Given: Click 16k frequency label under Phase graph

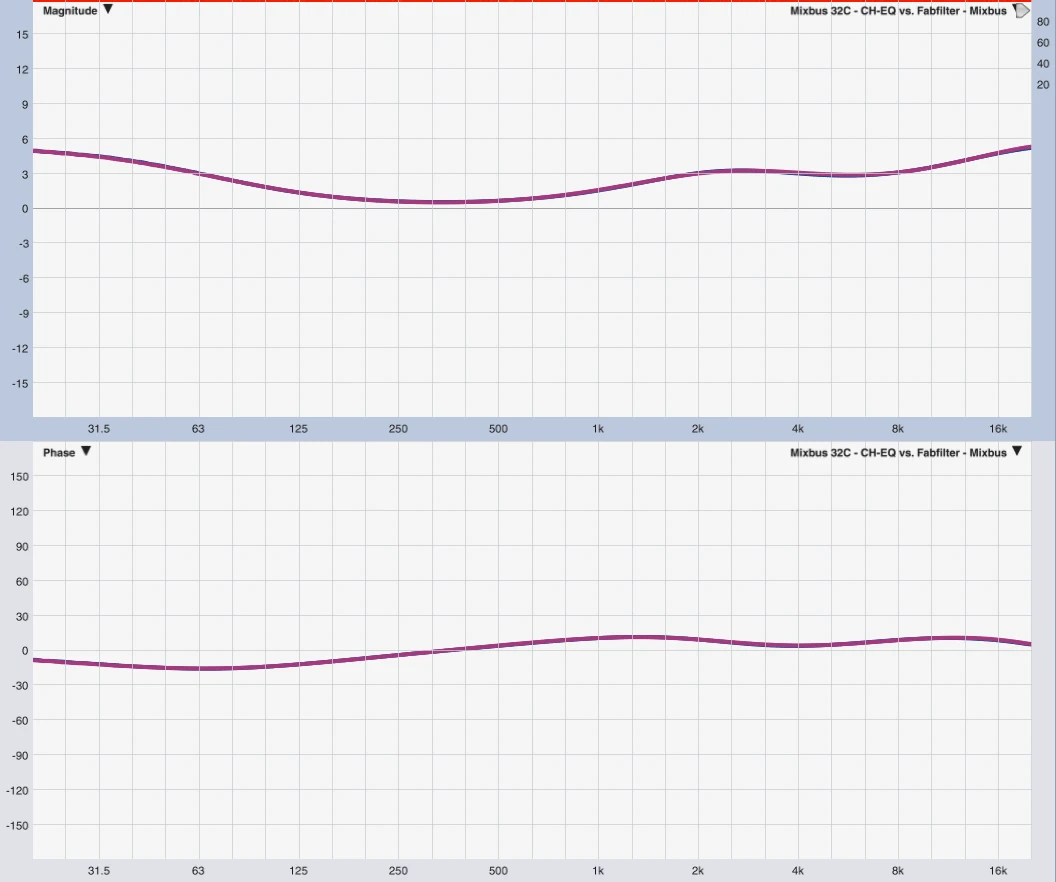Looking at the screenshot, I should coord(997,872).
